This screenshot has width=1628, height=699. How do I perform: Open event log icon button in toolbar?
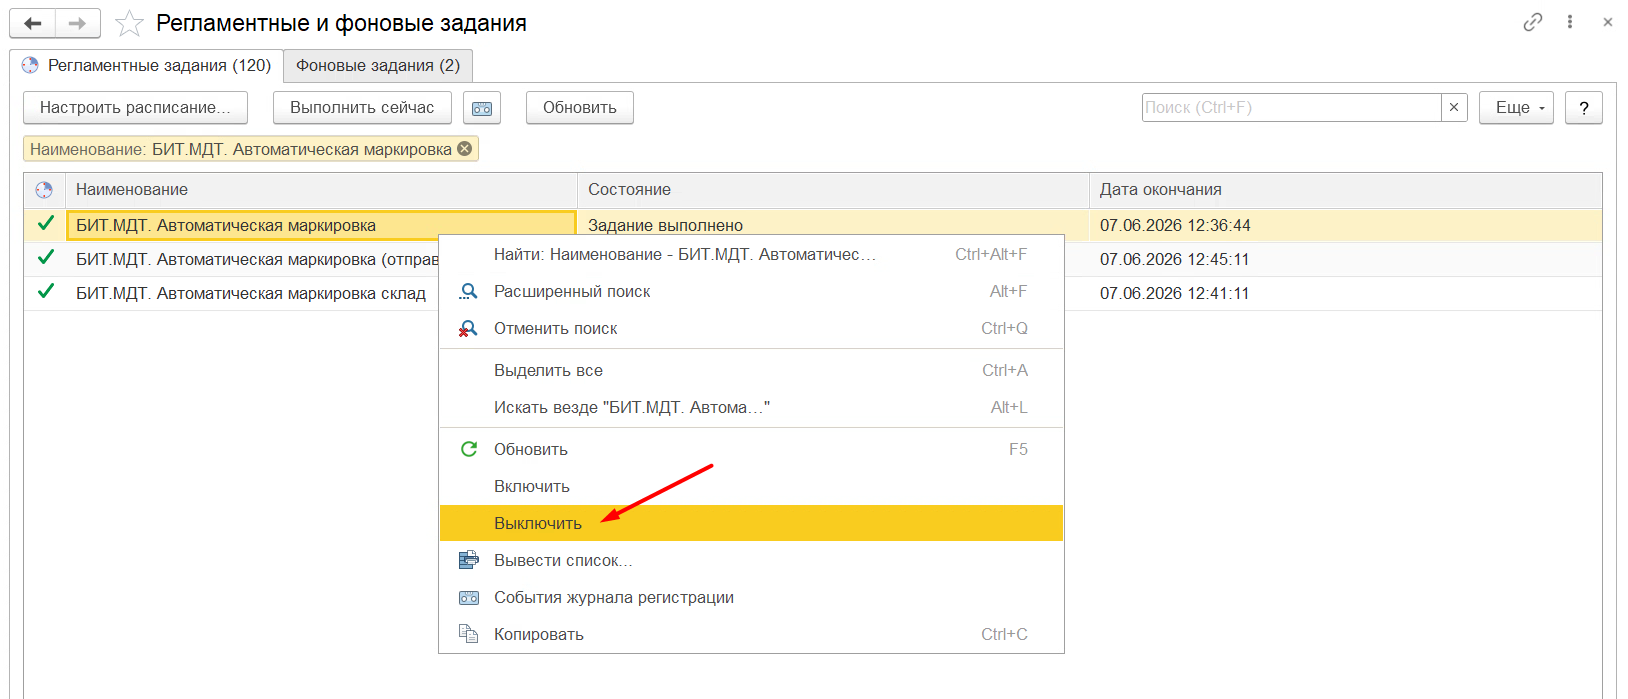pyautogui.click(x=482, y=108)
